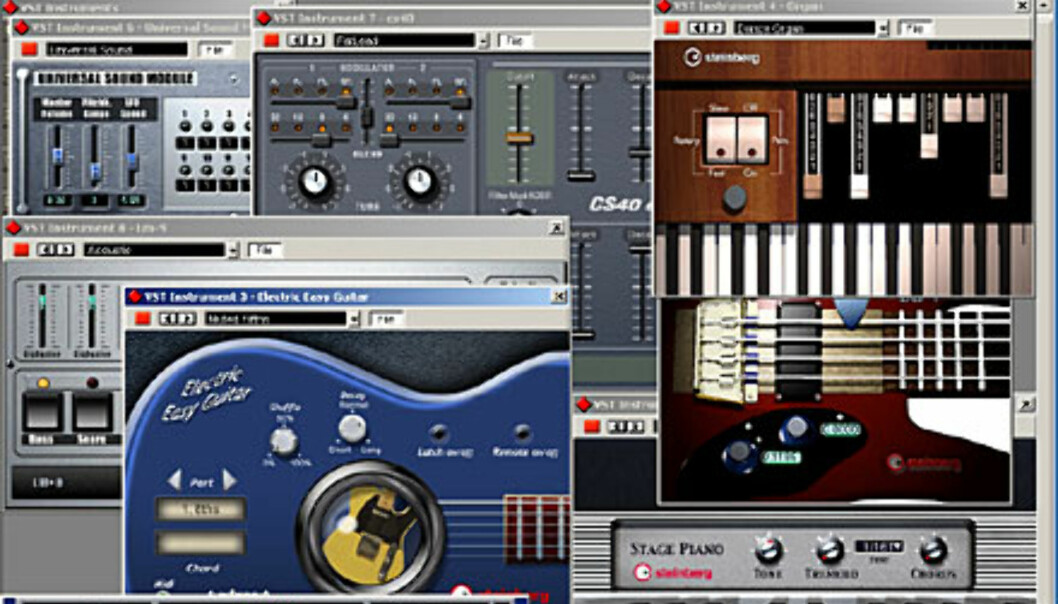Click the Cutoff slider handle on CS40

519,138
